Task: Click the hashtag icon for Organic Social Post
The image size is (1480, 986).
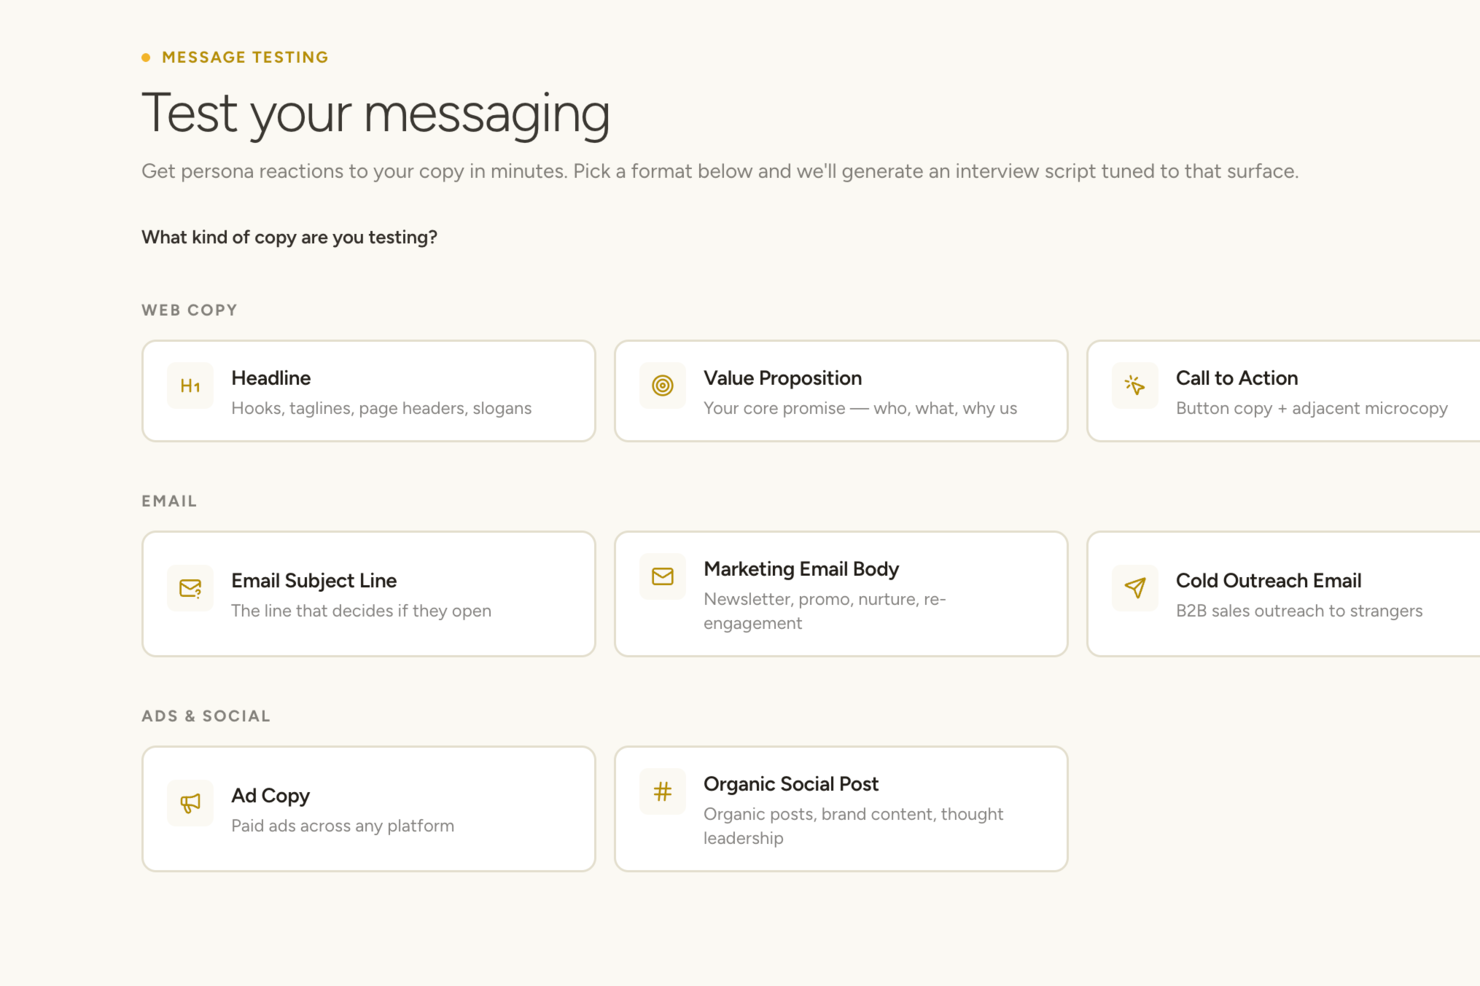Action: [663, 792]
